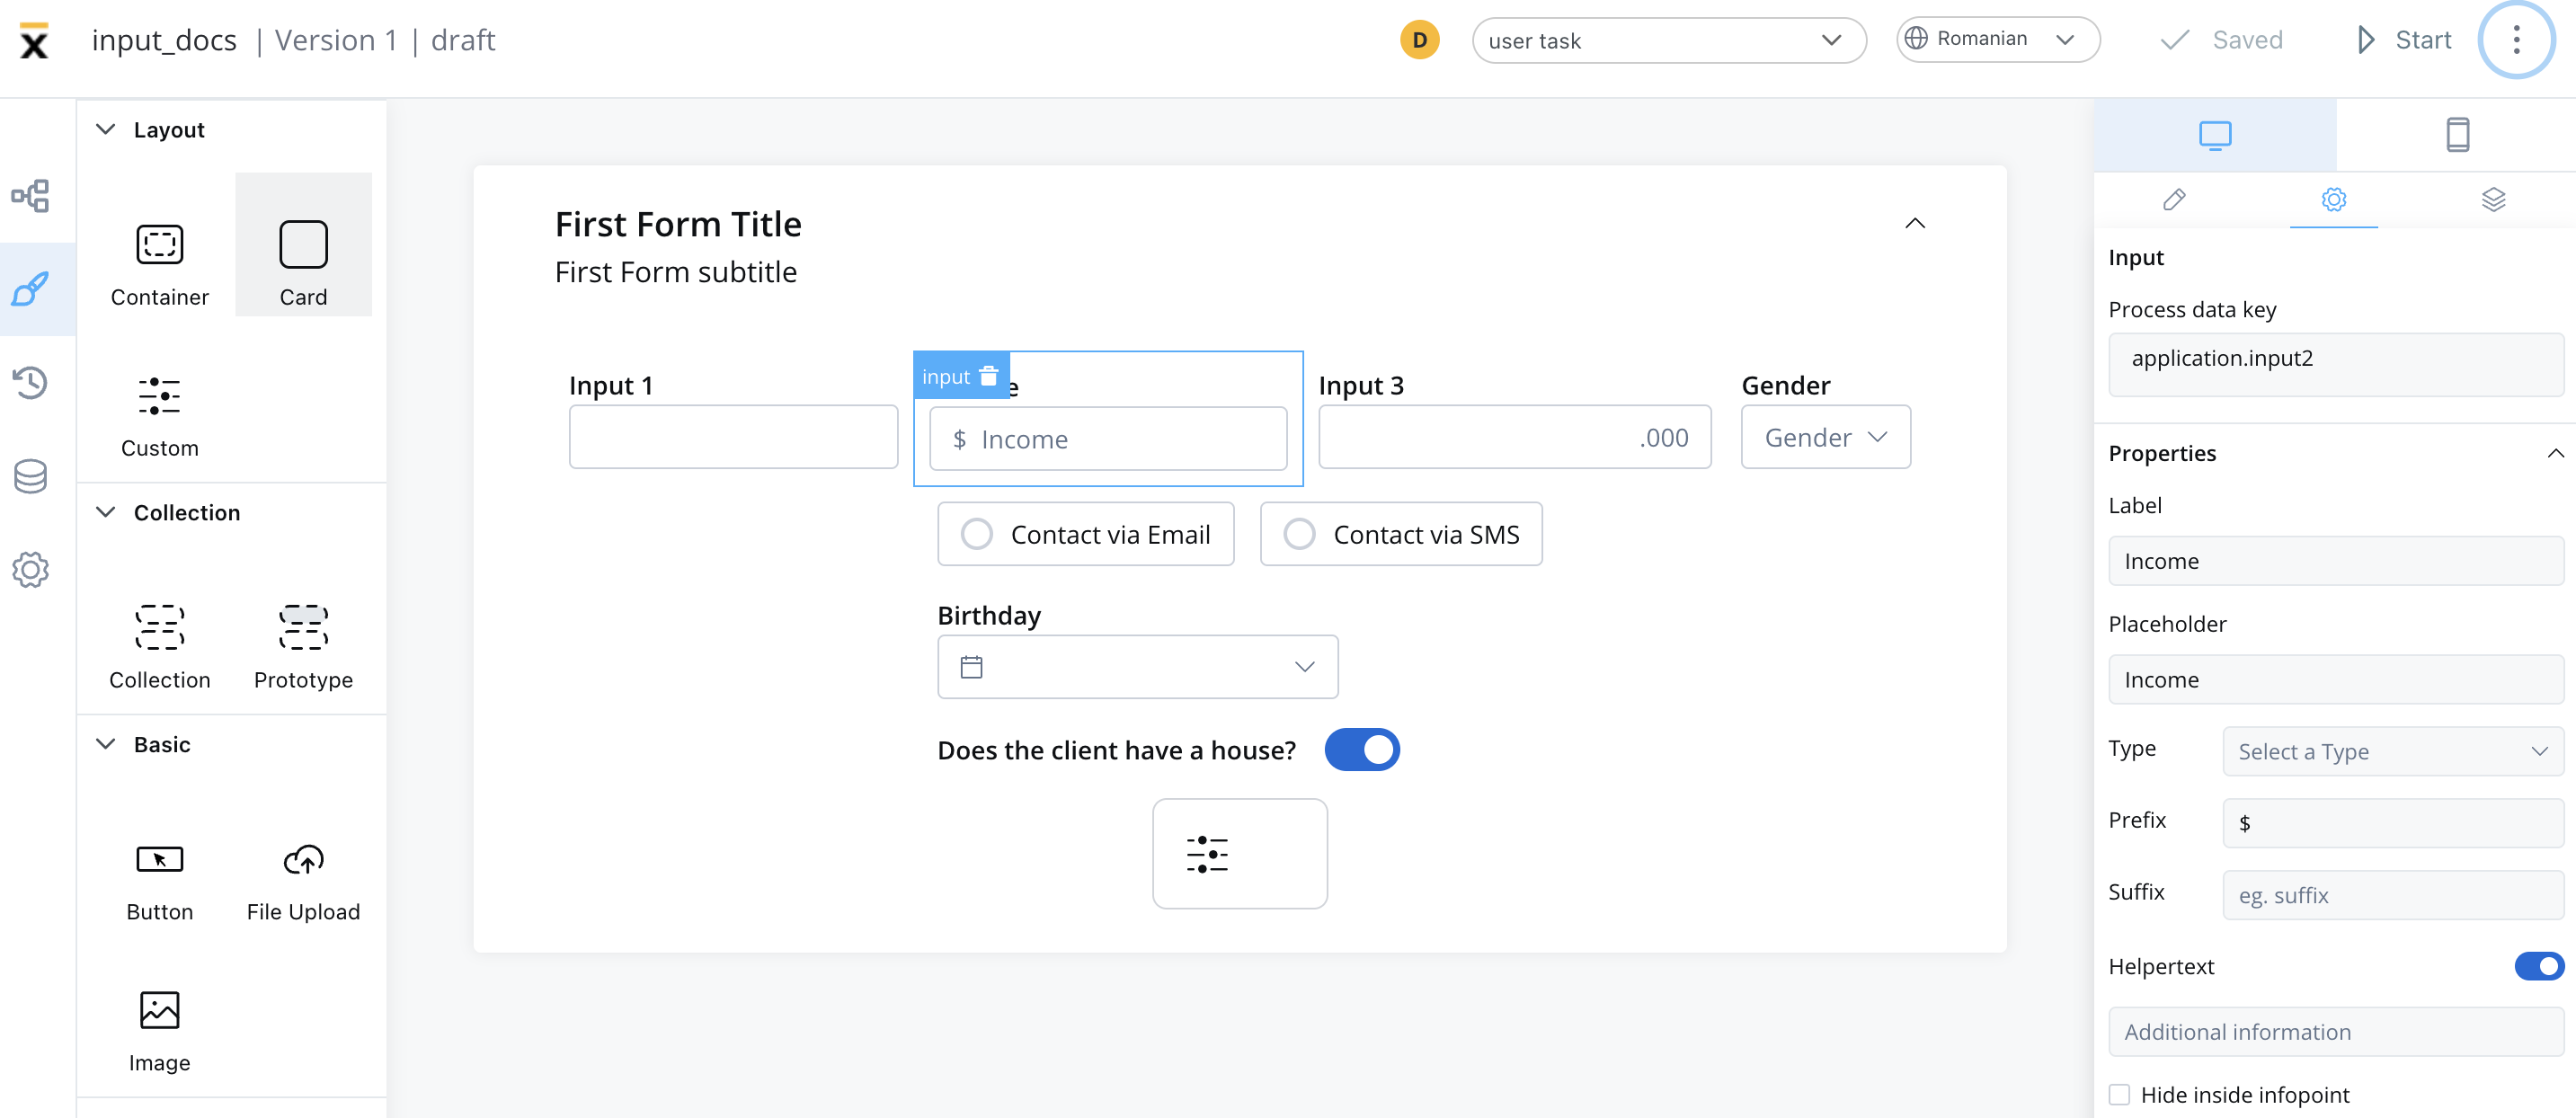Open the pencil styling tab
Viewport: 2576px width, 1118px height.
tap(2173, 199)
